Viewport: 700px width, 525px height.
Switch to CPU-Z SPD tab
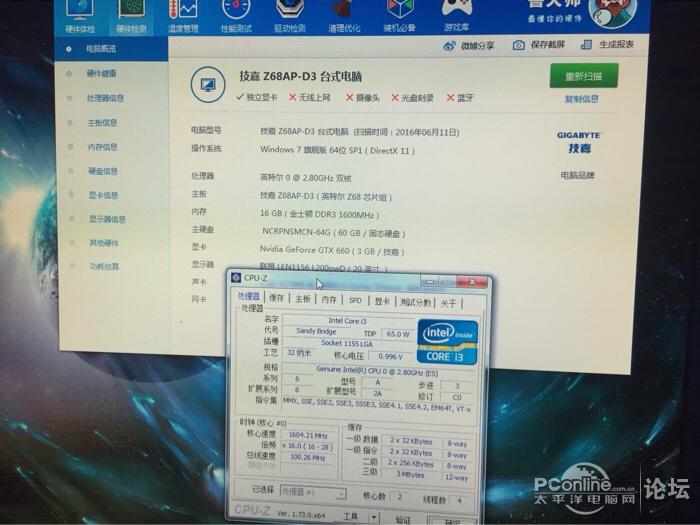pyautogui.click(x=355, y=300)
